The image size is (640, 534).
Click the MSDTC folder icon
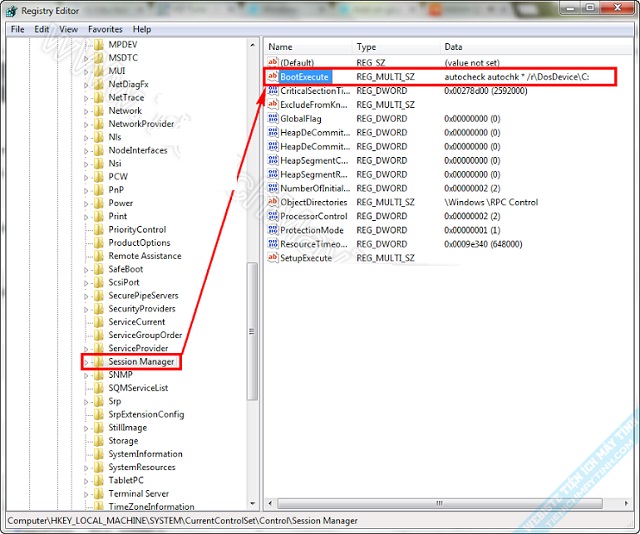click(98, 58)
